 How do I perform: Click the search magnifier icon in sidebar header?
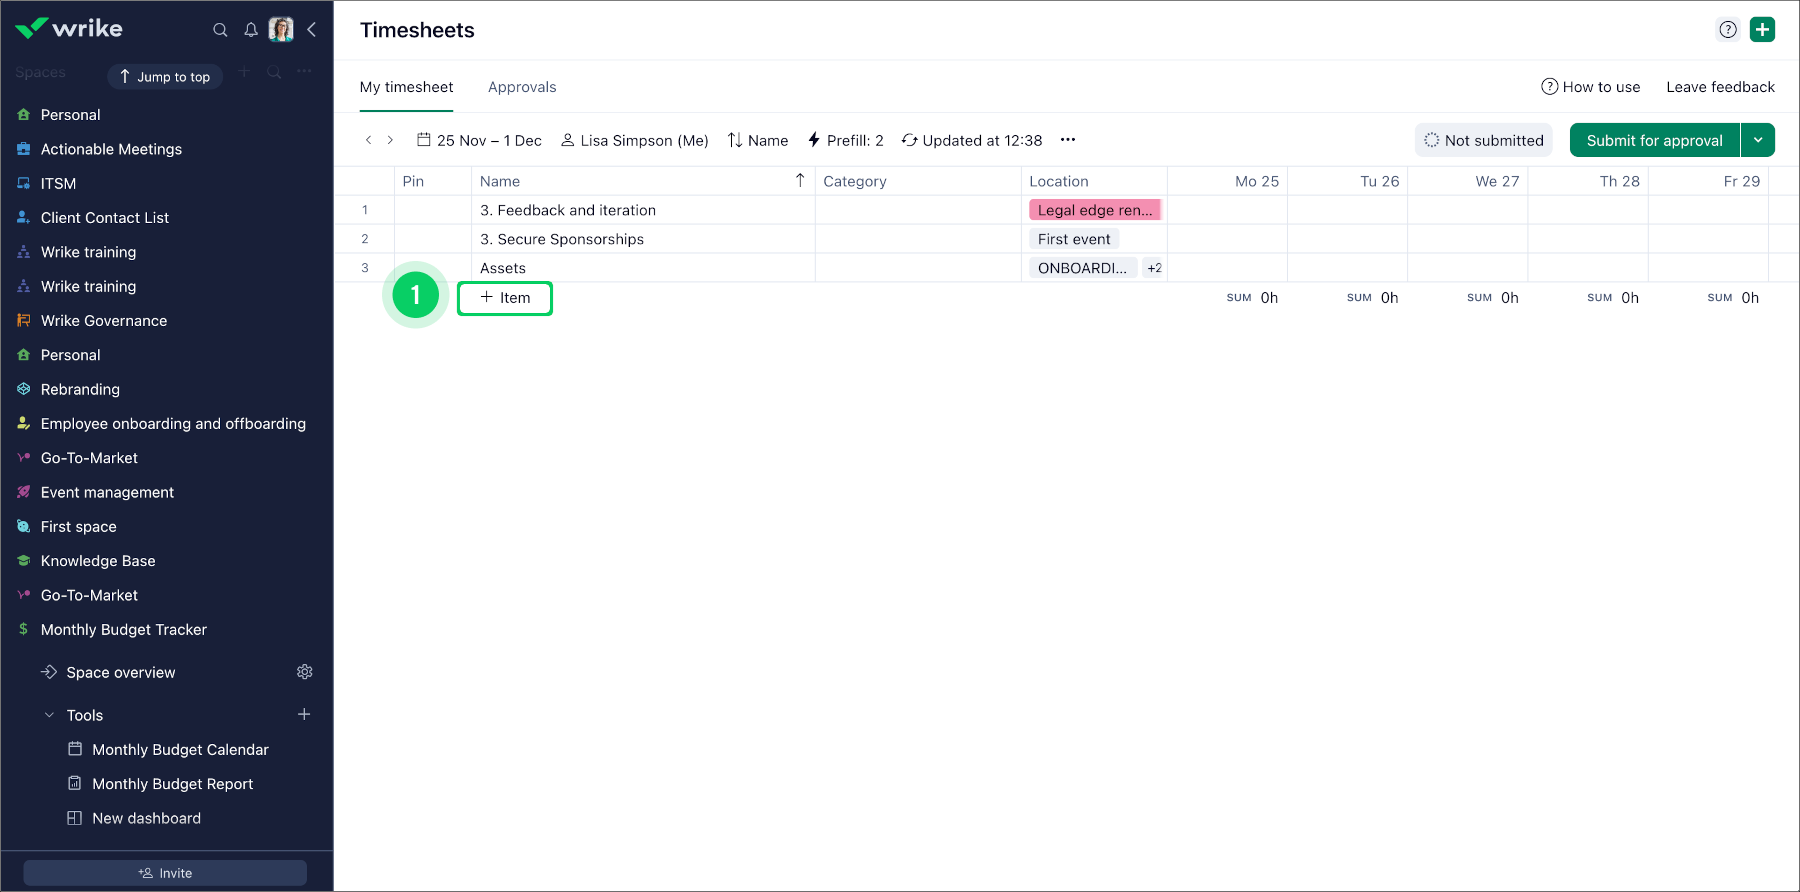click(220, 30)
